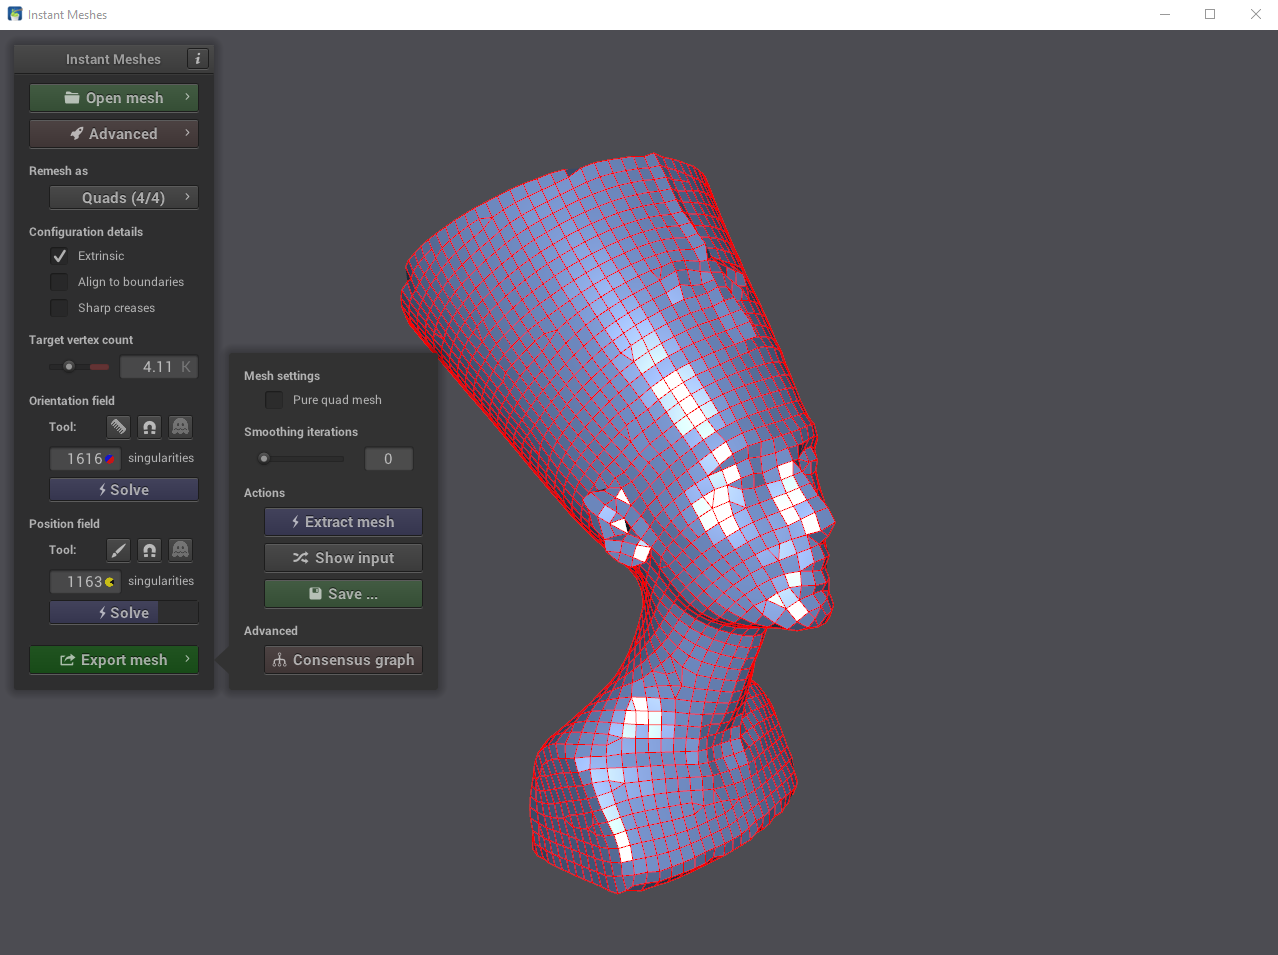Select the orientation field scare ghost tool

pos(180,427)
